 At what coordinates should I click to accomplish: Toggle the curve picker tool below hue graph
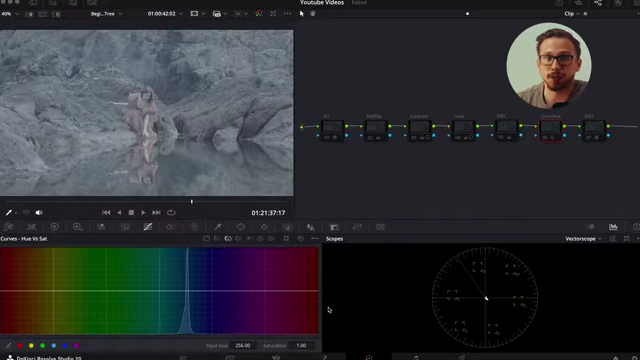[x=8, y=346]
